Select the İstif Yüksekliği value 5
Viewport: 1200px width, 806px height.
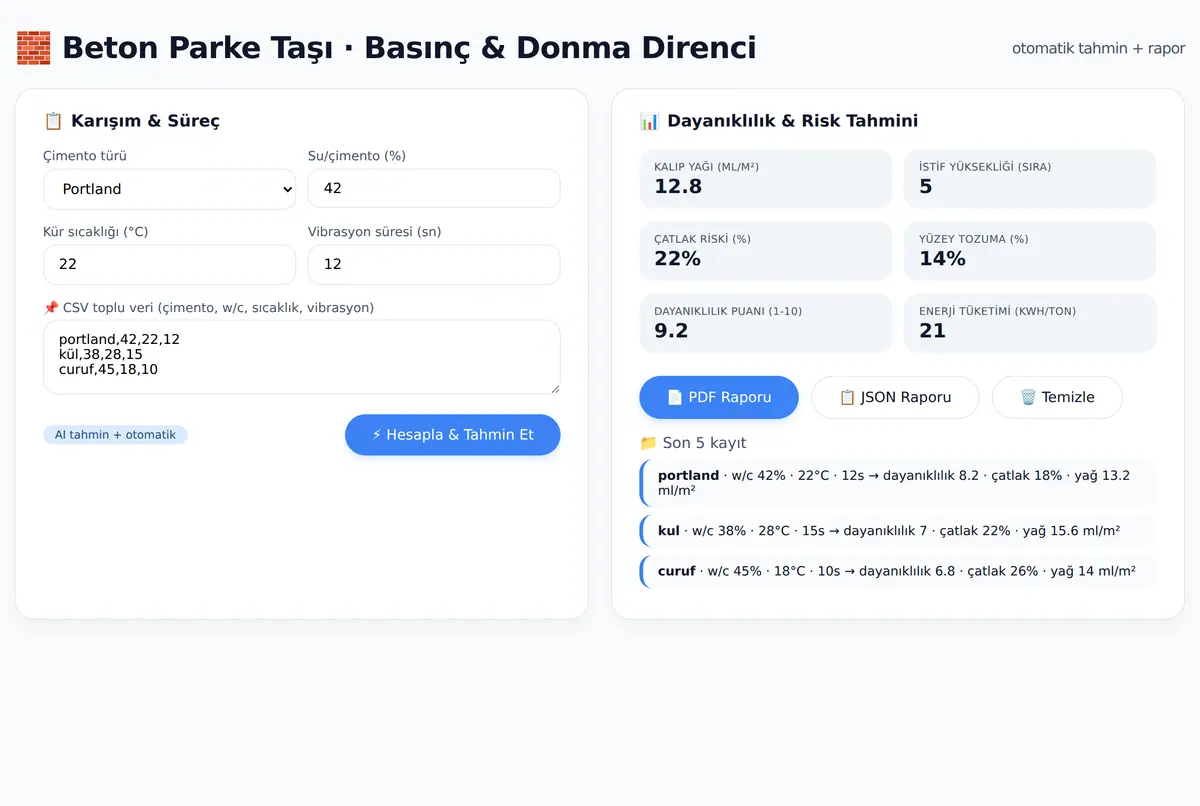pyautogui.click(x=926, y=187)
